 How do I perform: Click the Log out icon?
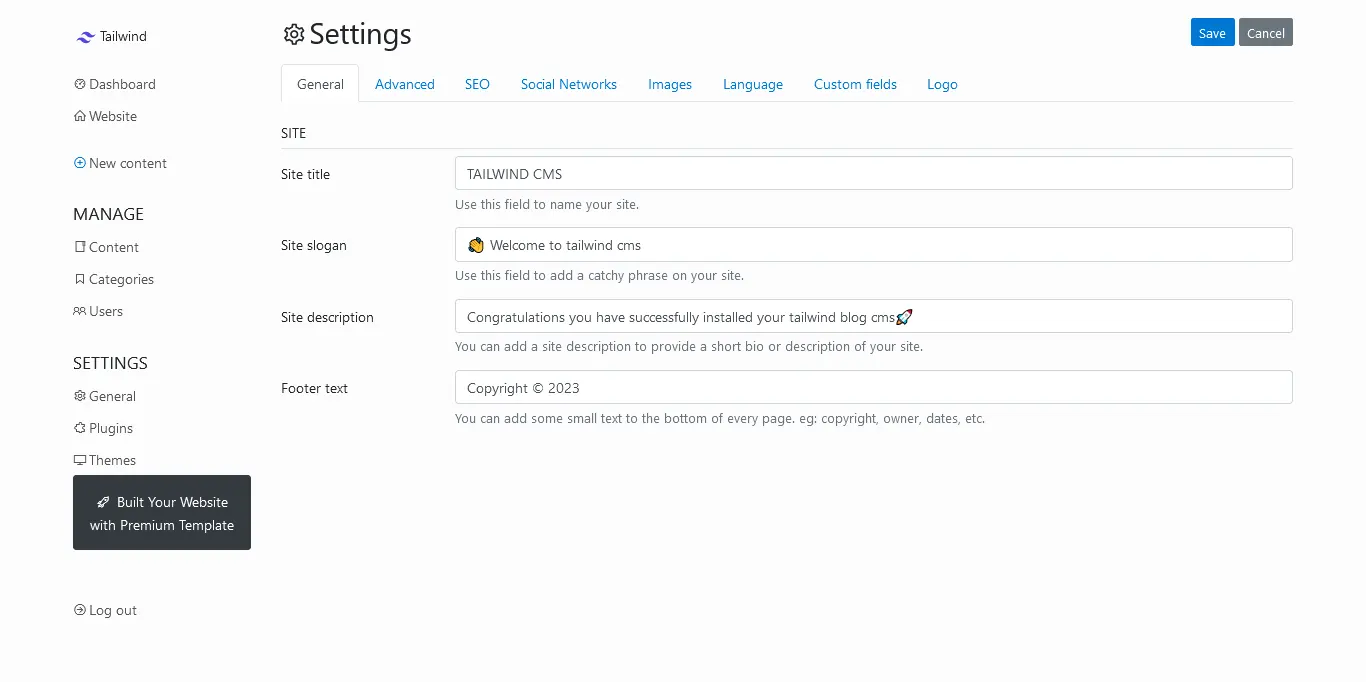point(79,610)
